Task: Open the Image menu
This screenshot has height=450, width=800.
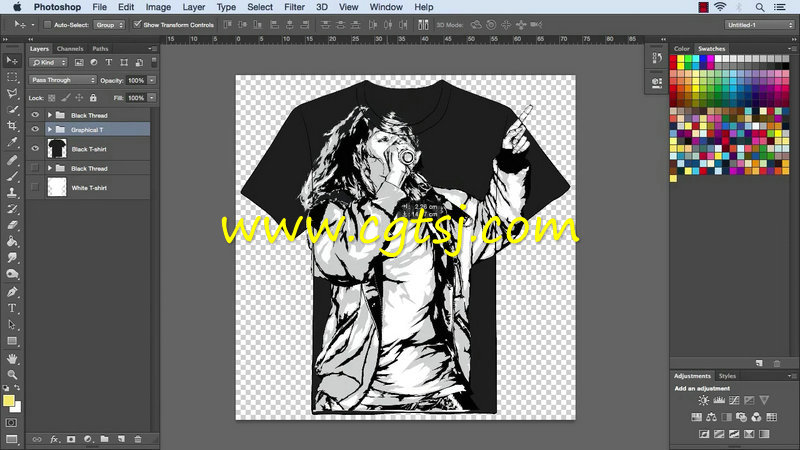Action: coord(158,7)
